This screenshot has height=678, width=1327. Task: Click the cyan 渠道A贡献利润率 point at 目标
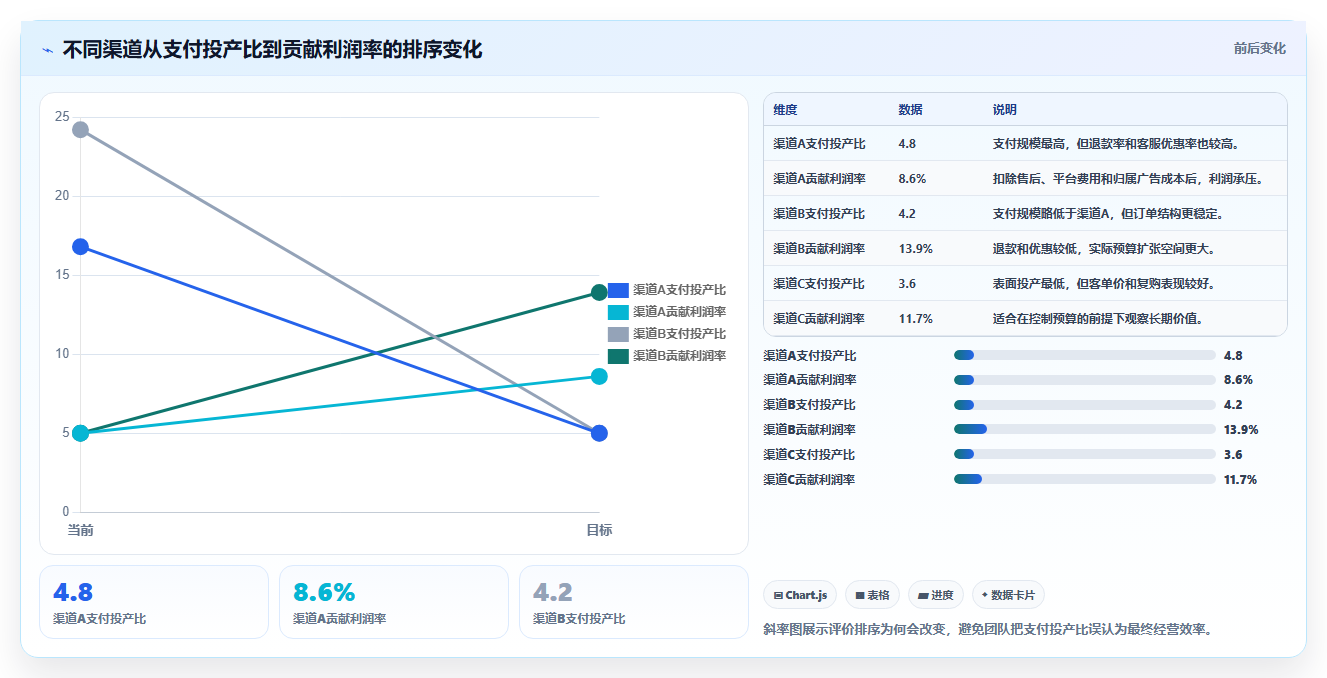point(599,376)
